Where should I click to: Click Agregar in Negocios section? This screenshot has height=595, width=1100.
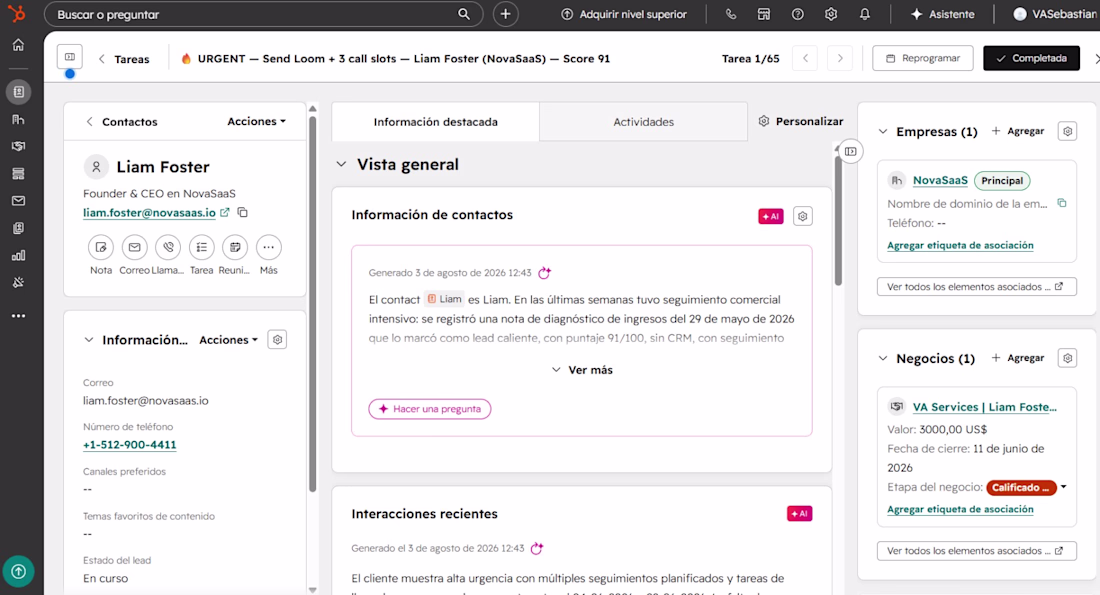(x=1018, y=358)
